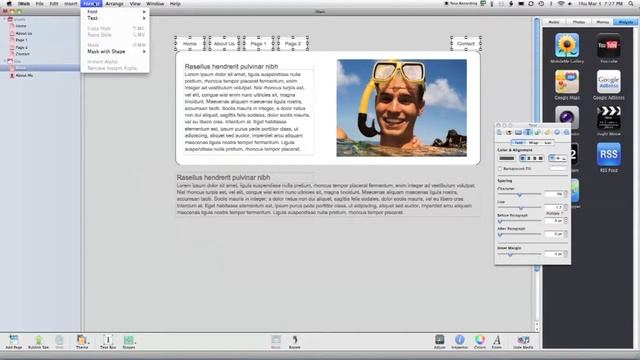Click the Hide Media toolbar icon

pyautogui.click(x=523, y=341)
